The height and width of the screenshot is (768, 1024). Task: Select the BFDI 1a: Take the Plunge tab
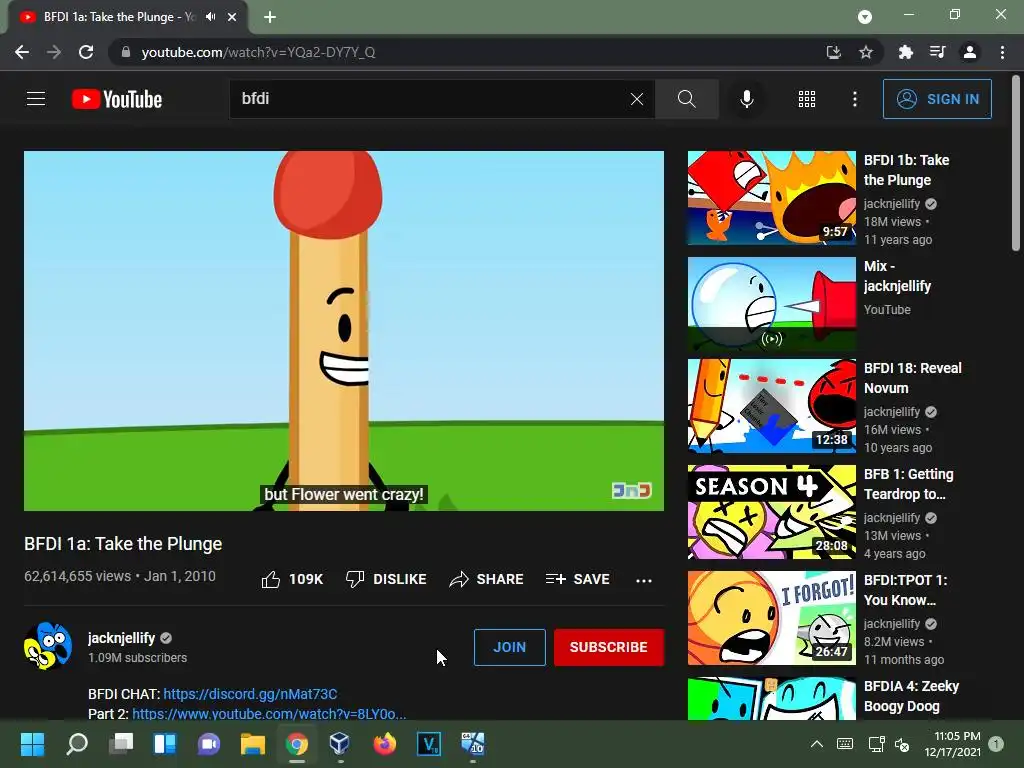[128, 17]
